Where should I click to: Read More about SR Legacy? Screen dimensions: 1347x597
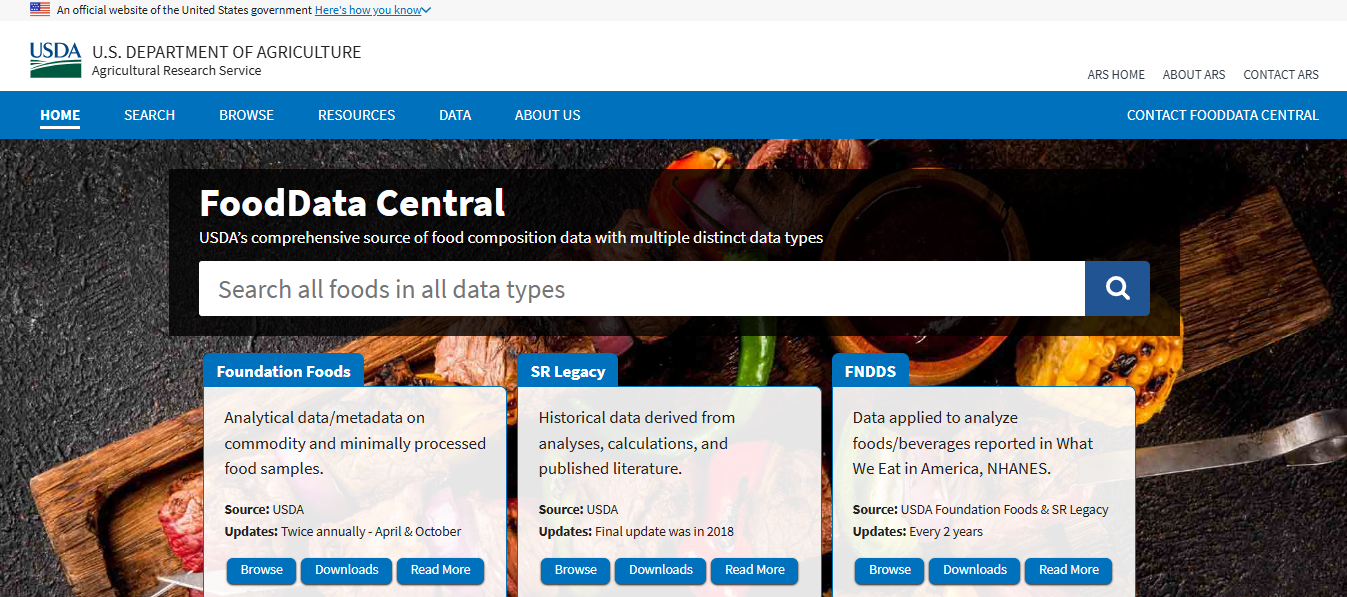(x=755, y=571)
